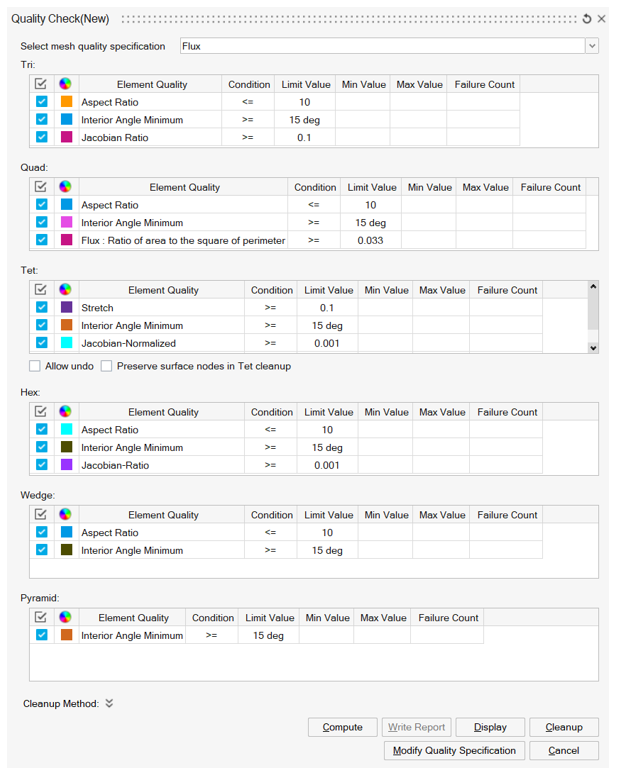Click the orange swatch for Tri Aspect Ratio
The image size is (619, 779).
click(x=66, y=102)
